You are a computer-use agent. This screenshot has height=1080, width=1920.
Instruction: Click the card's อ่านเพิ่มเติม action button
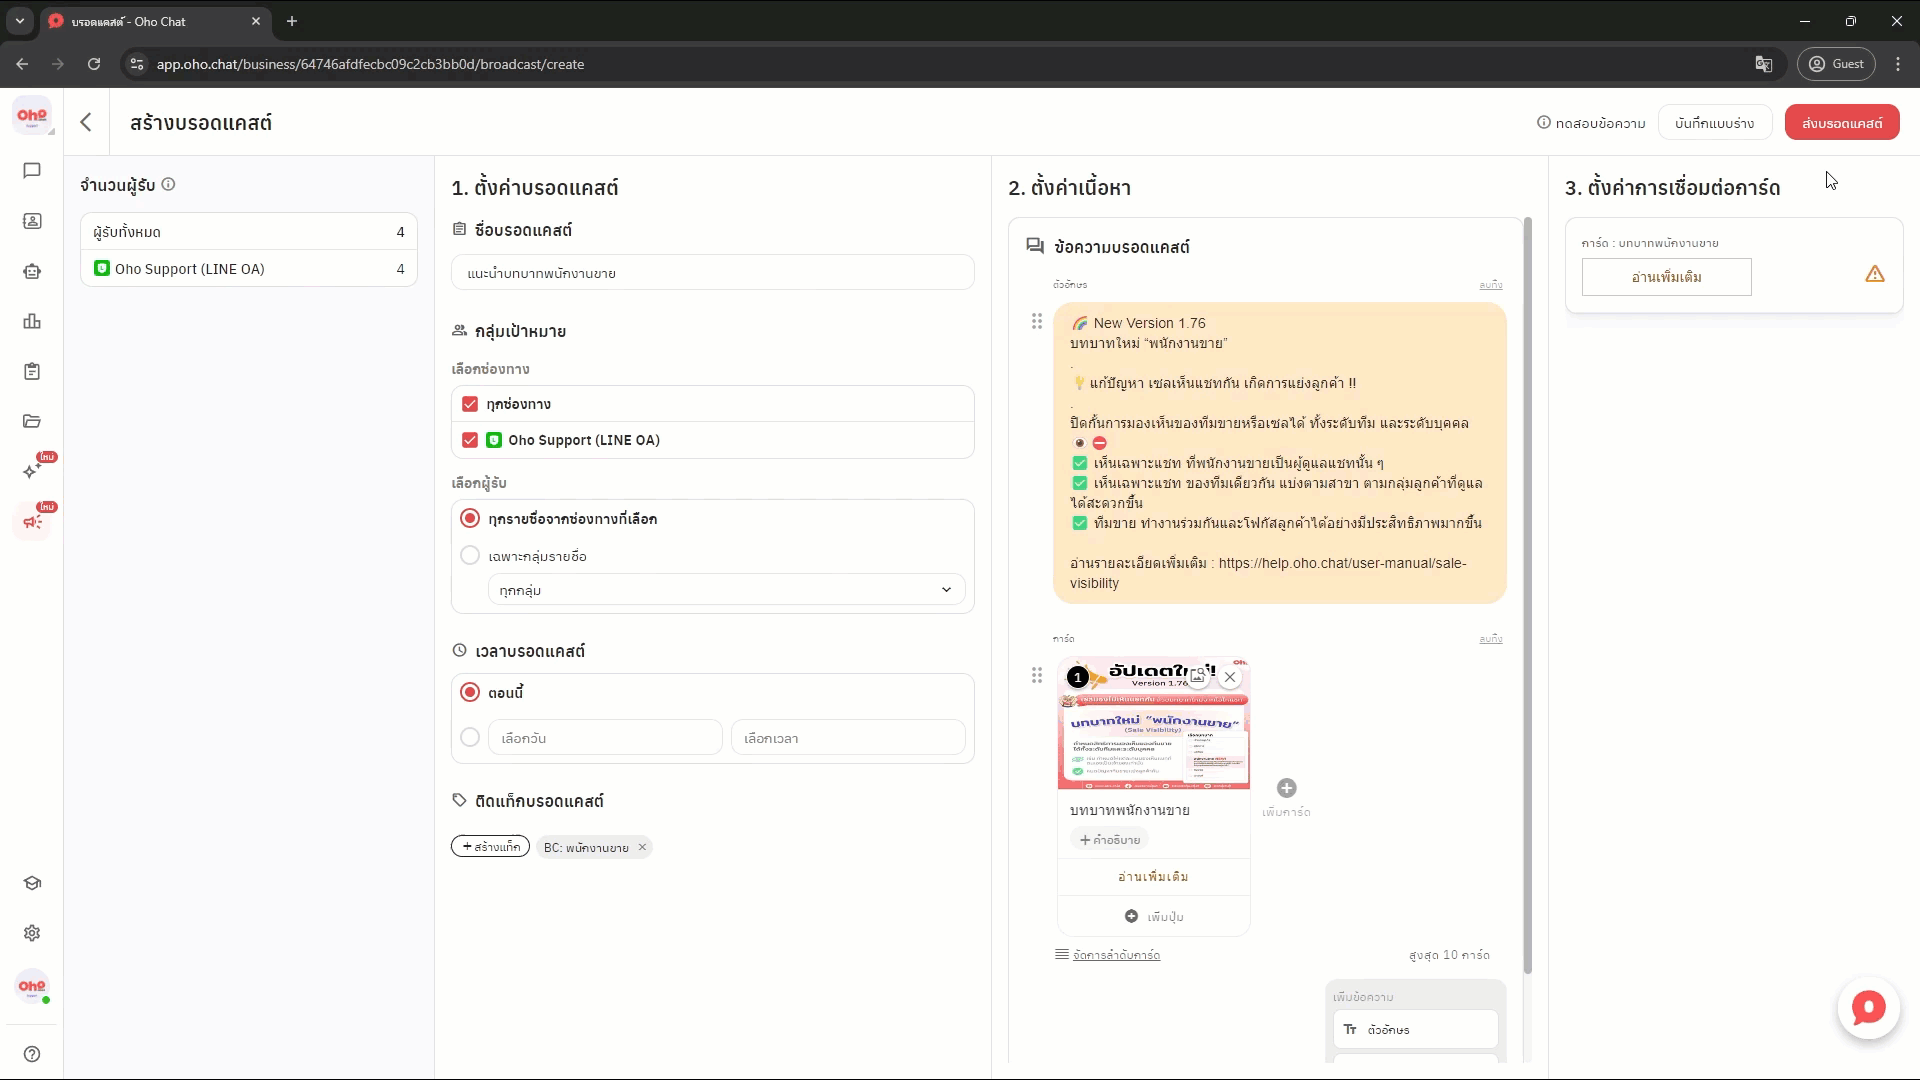(x=1153, y=876)
